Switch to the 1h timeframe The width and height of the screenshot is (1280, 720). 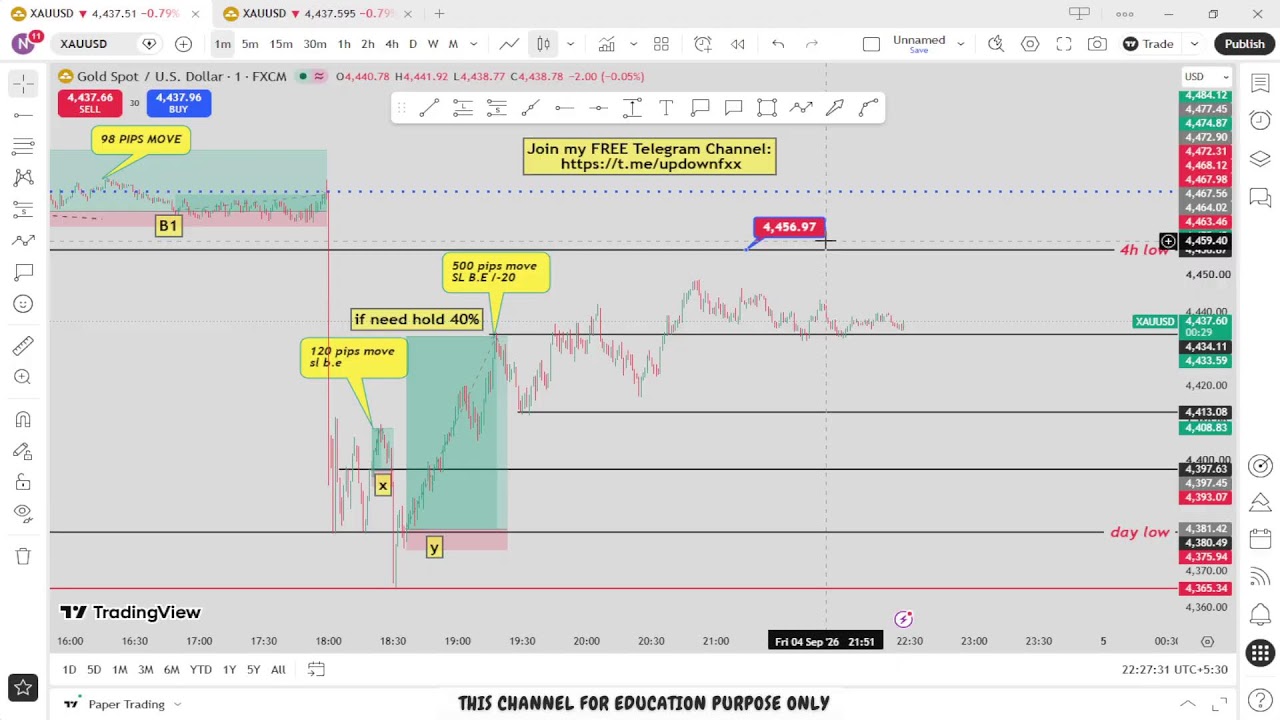344,44
